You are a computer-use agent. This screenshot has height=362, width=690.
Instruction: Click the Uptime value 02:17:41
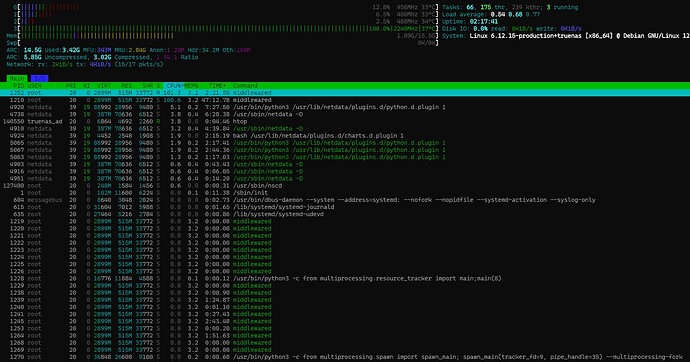484,22
